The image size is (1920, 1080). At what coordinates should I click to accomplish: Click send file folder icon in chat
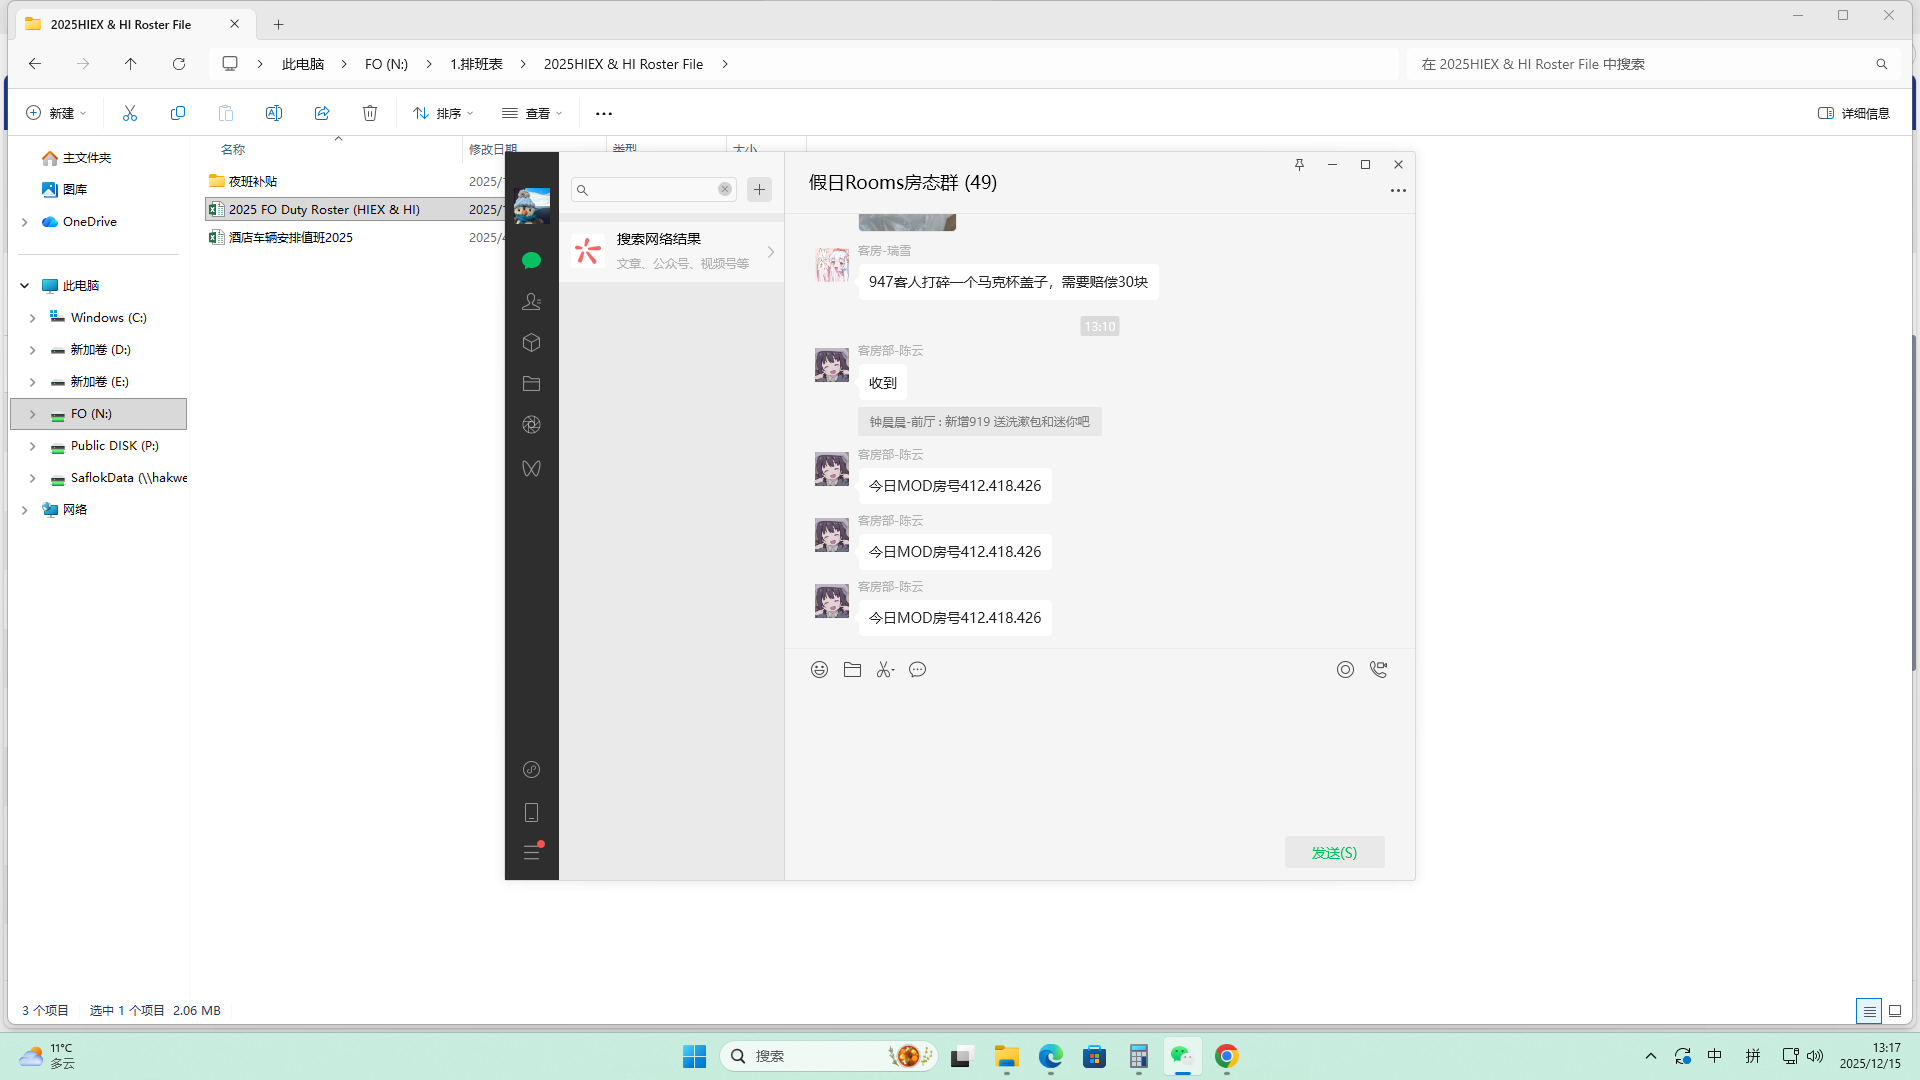point(852,670)
